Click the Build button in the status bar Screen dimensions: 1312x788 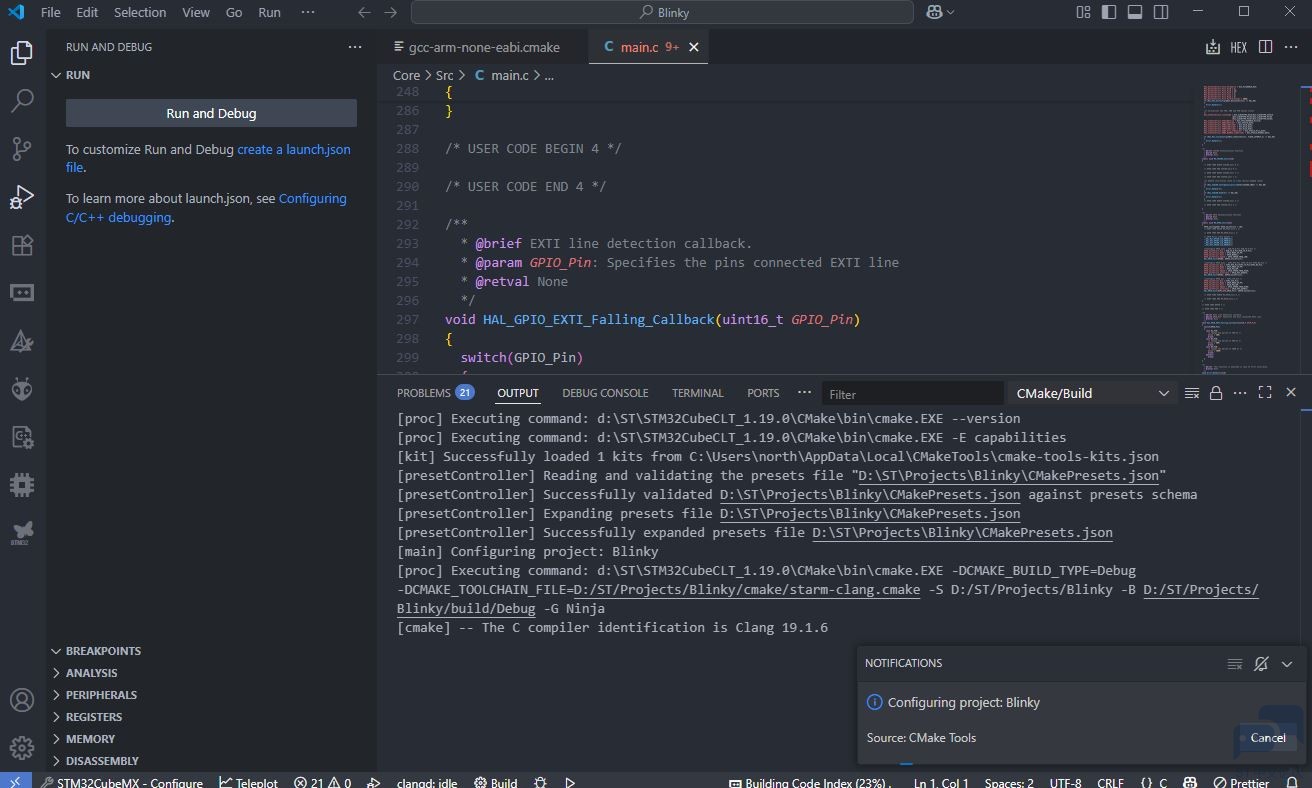coord(495,782)
